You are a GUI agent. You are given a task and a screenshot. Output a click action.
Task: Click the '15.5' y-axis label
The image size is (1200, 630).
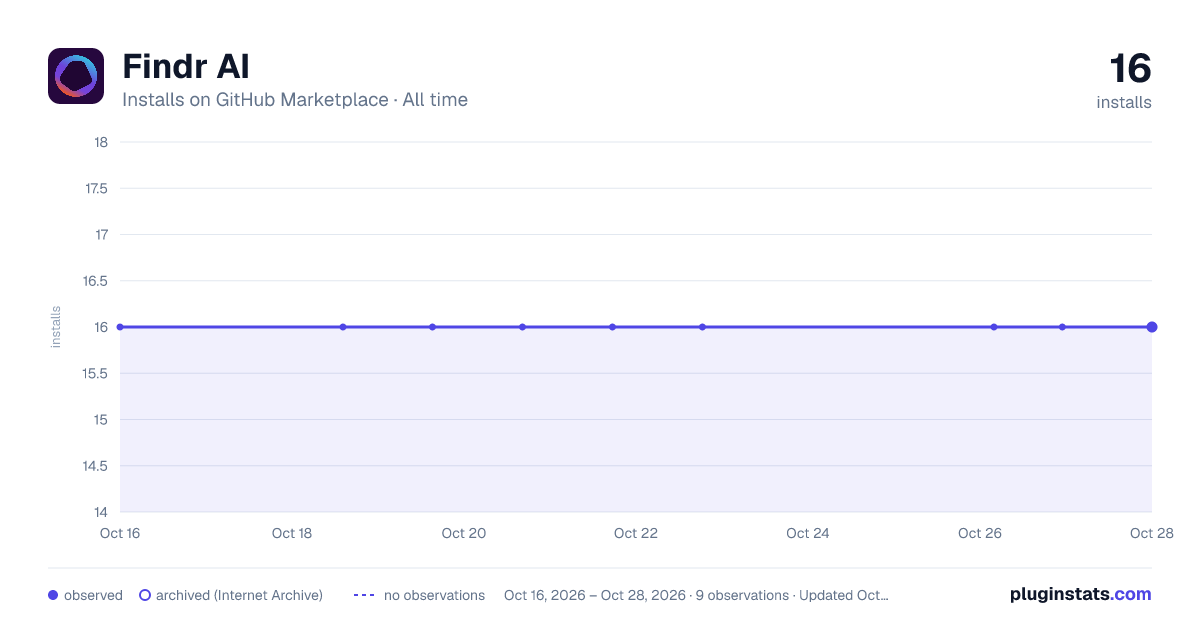[x=96, y=373]
